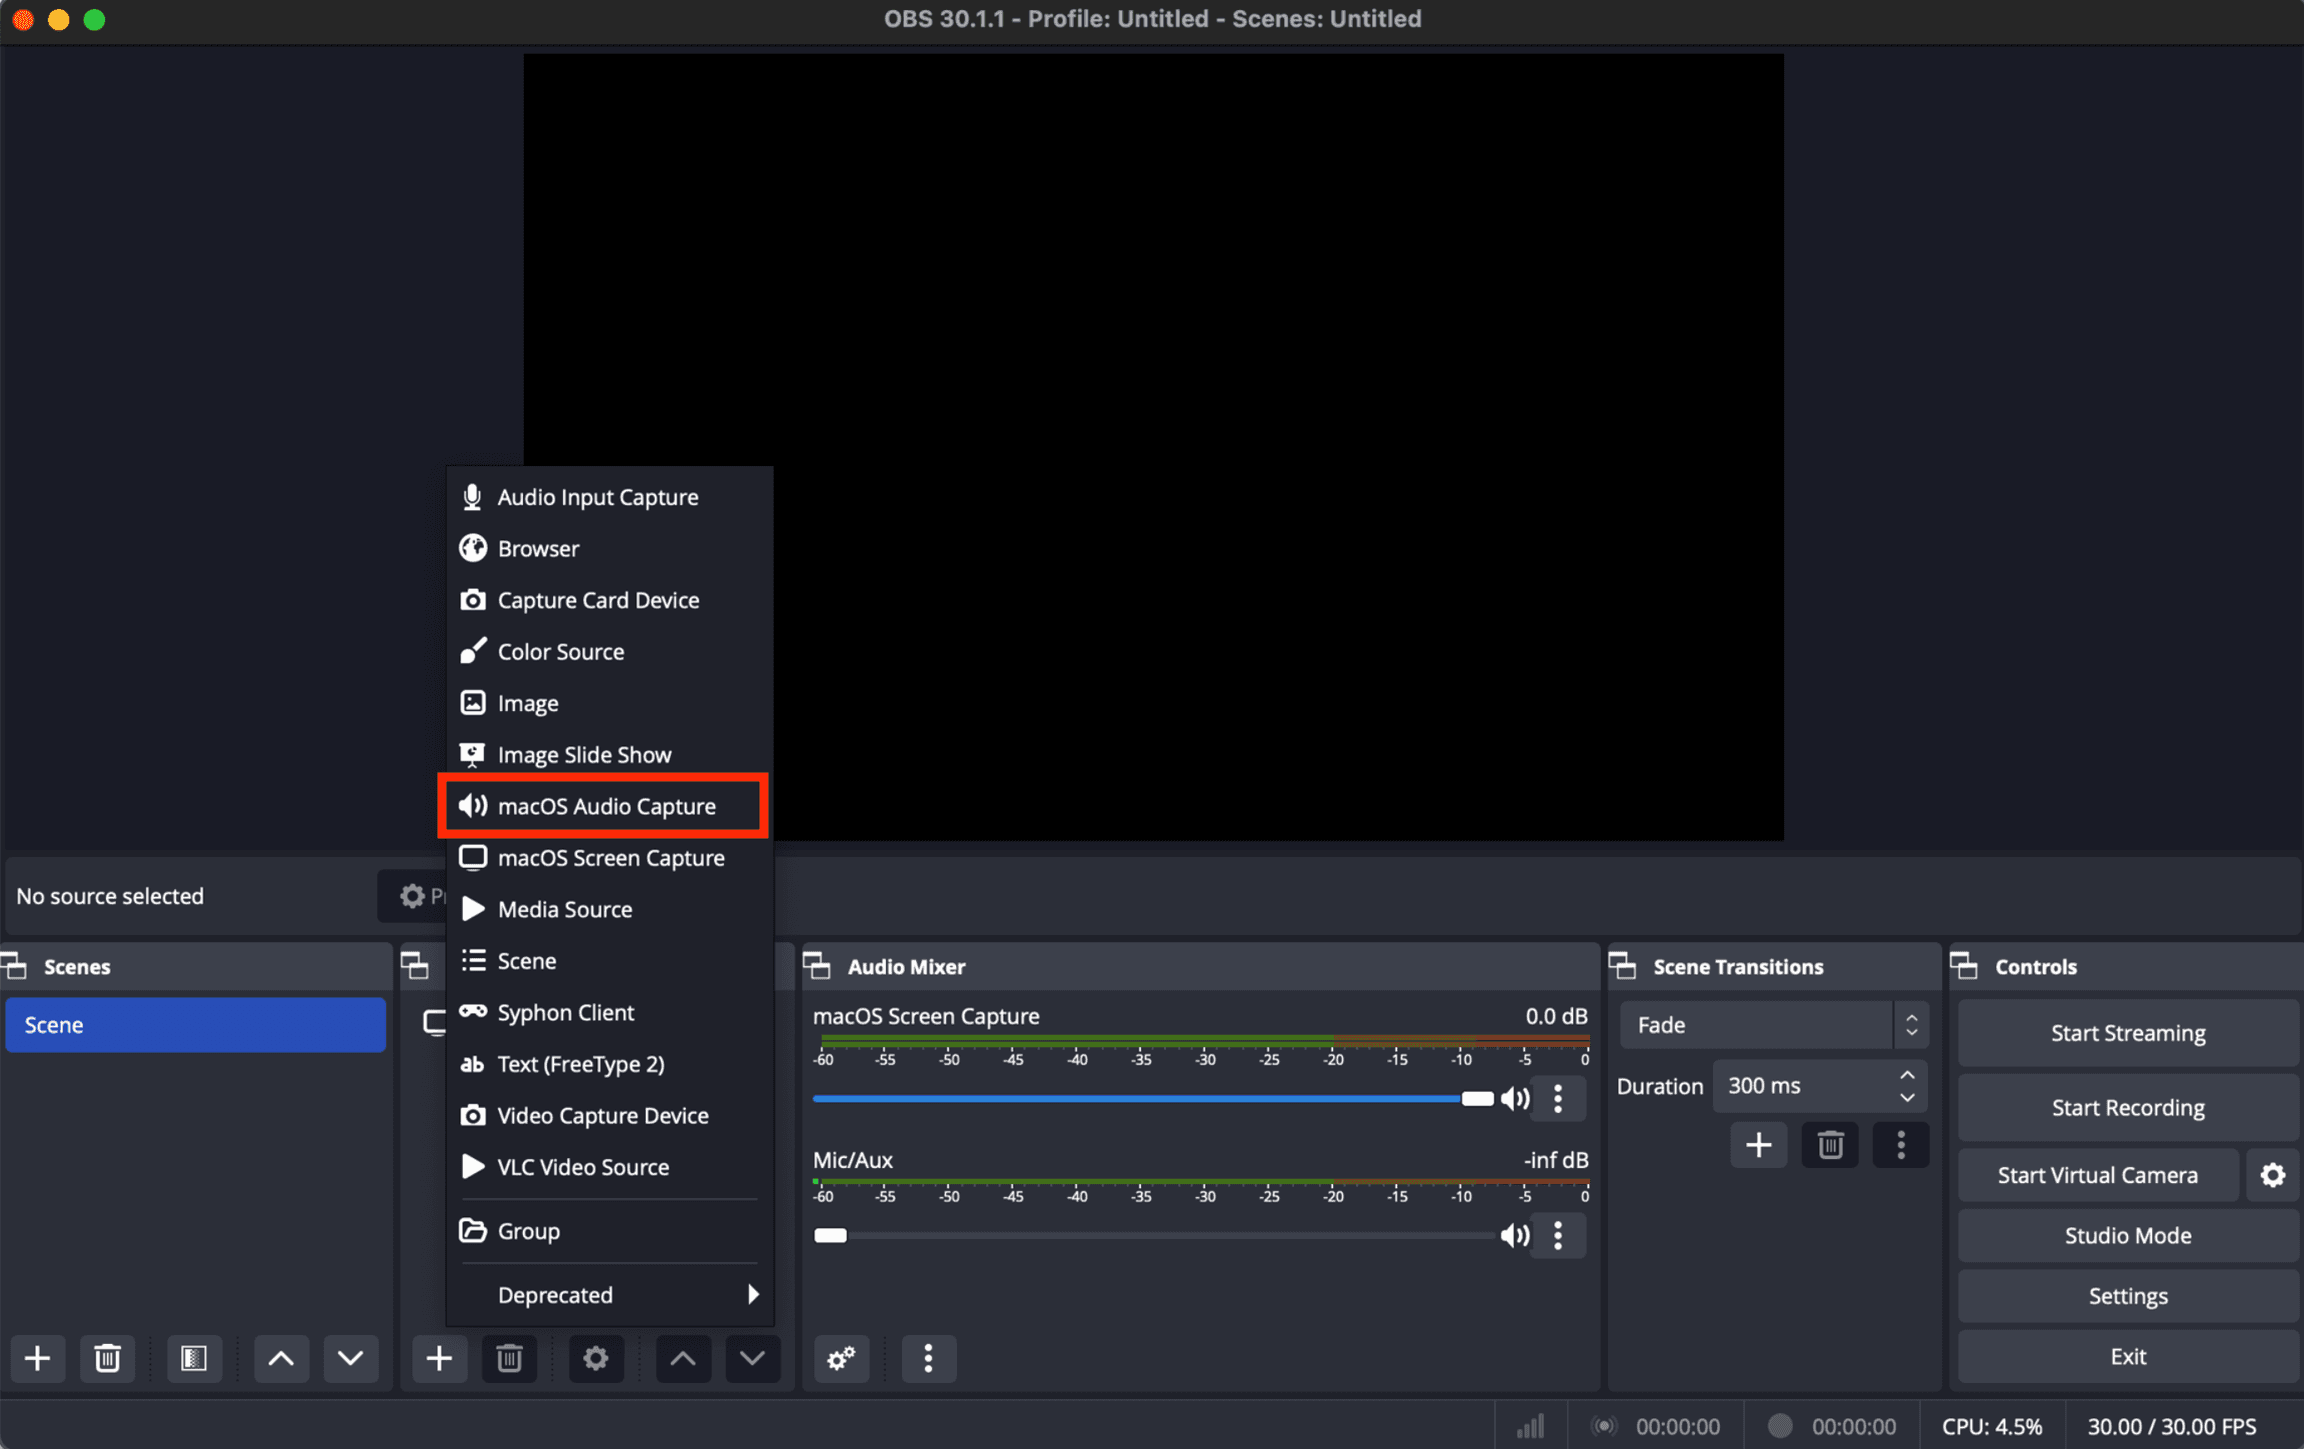Undock the Scene Transitions panel icon
2304x1449 pixels.
pyautogui.click(x=1623, y=966)
